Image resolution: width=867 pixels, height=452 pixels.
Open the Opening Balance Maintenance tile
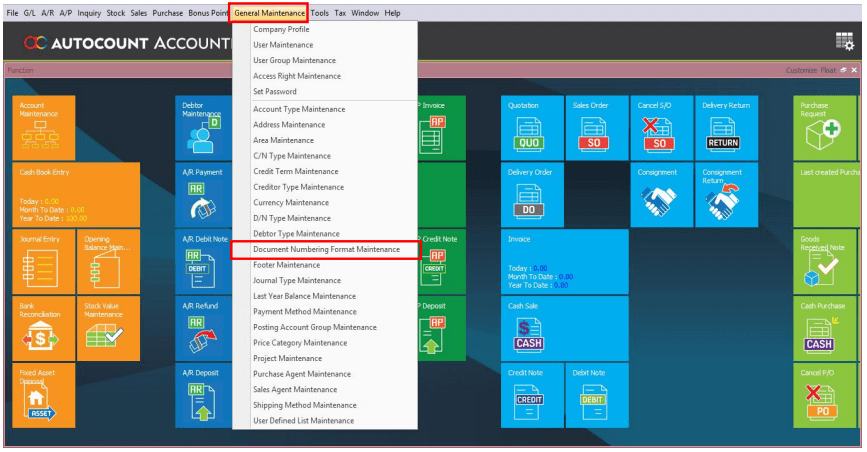pyautogui.click(x=108, y=262)
